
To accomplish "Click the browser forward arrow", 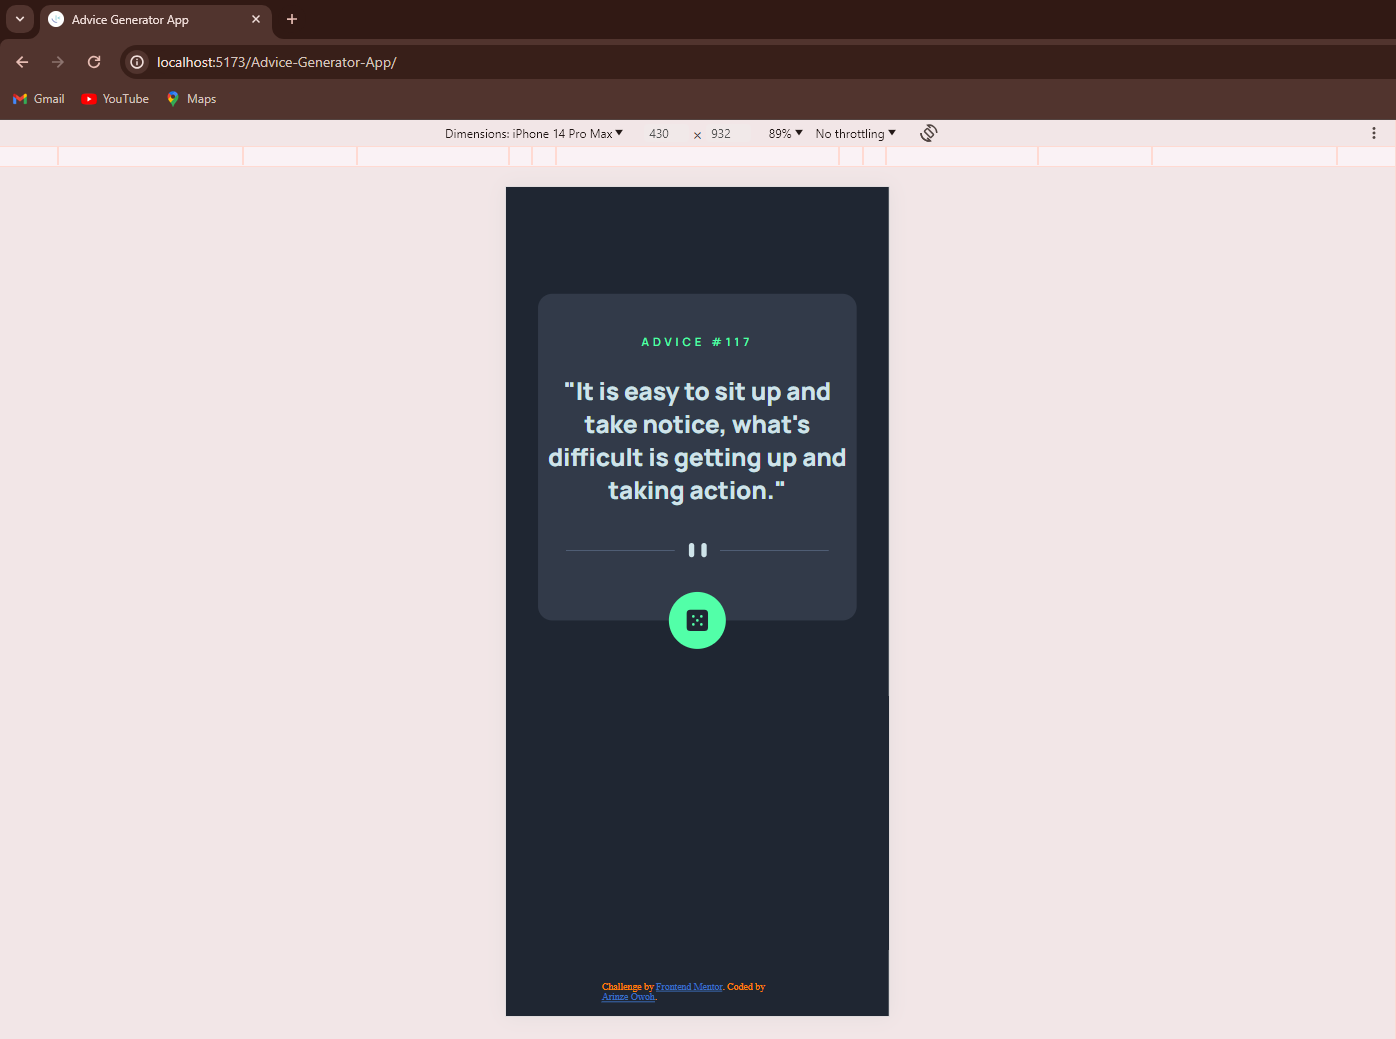I will [58, 62].
